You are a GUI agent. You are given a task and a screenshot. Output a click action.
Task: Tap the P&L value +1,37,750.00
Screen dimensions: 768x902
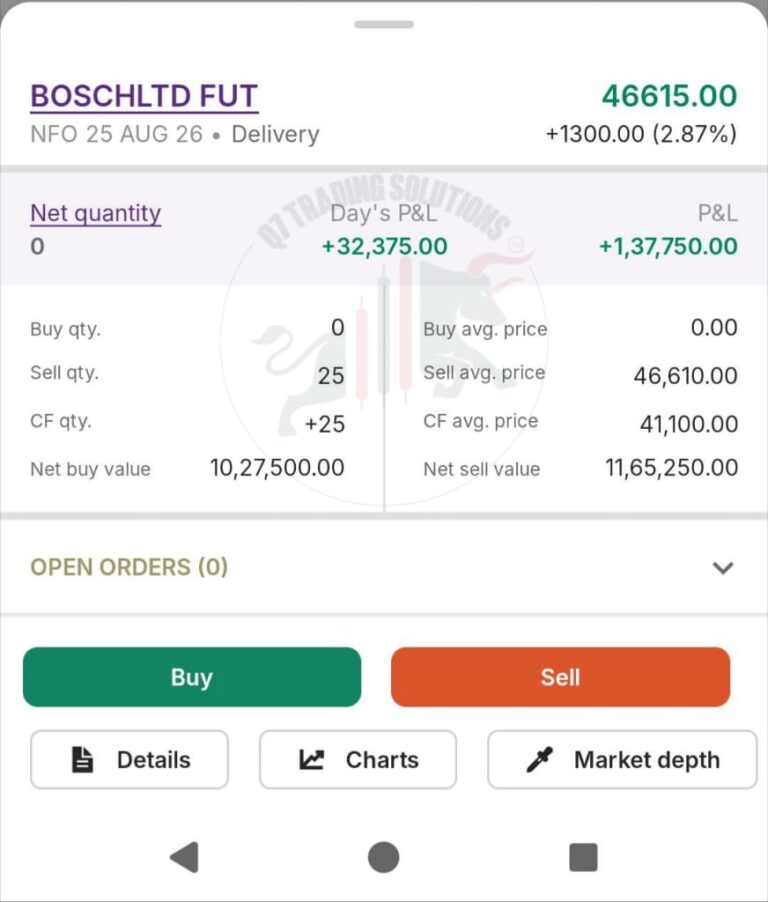coord(668,246)
